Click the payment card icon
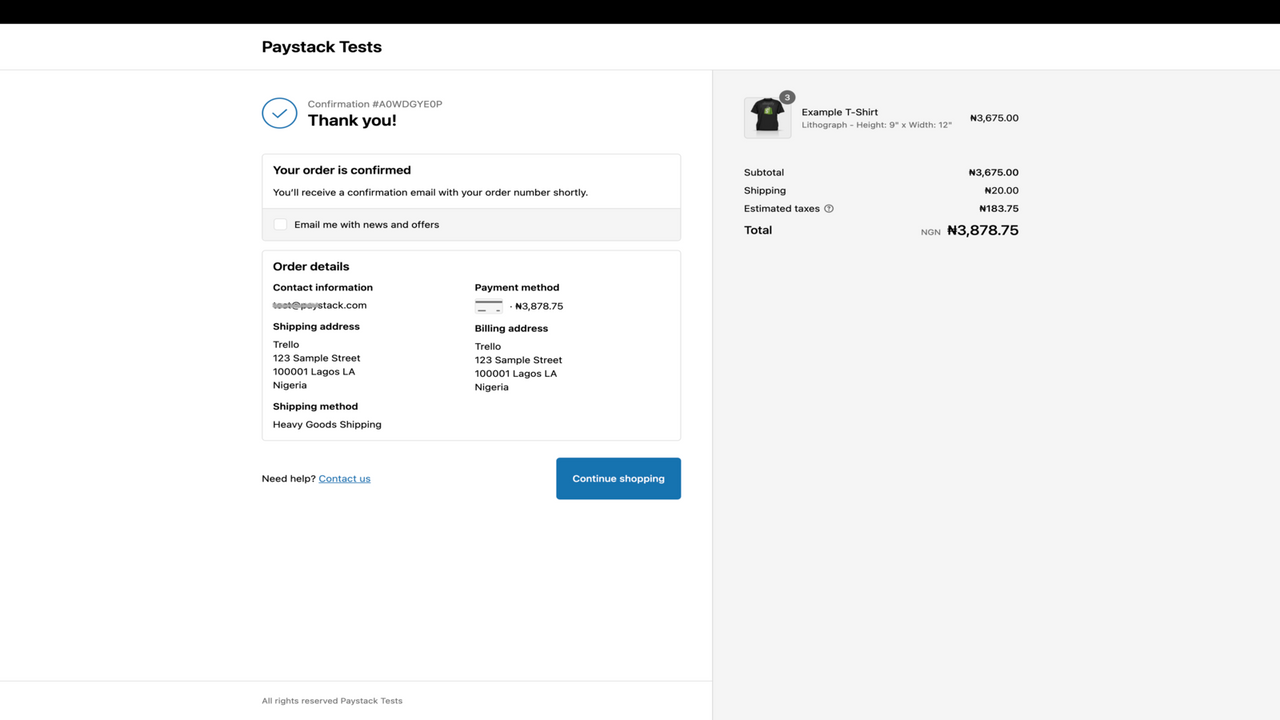 [x=489, y=306]
